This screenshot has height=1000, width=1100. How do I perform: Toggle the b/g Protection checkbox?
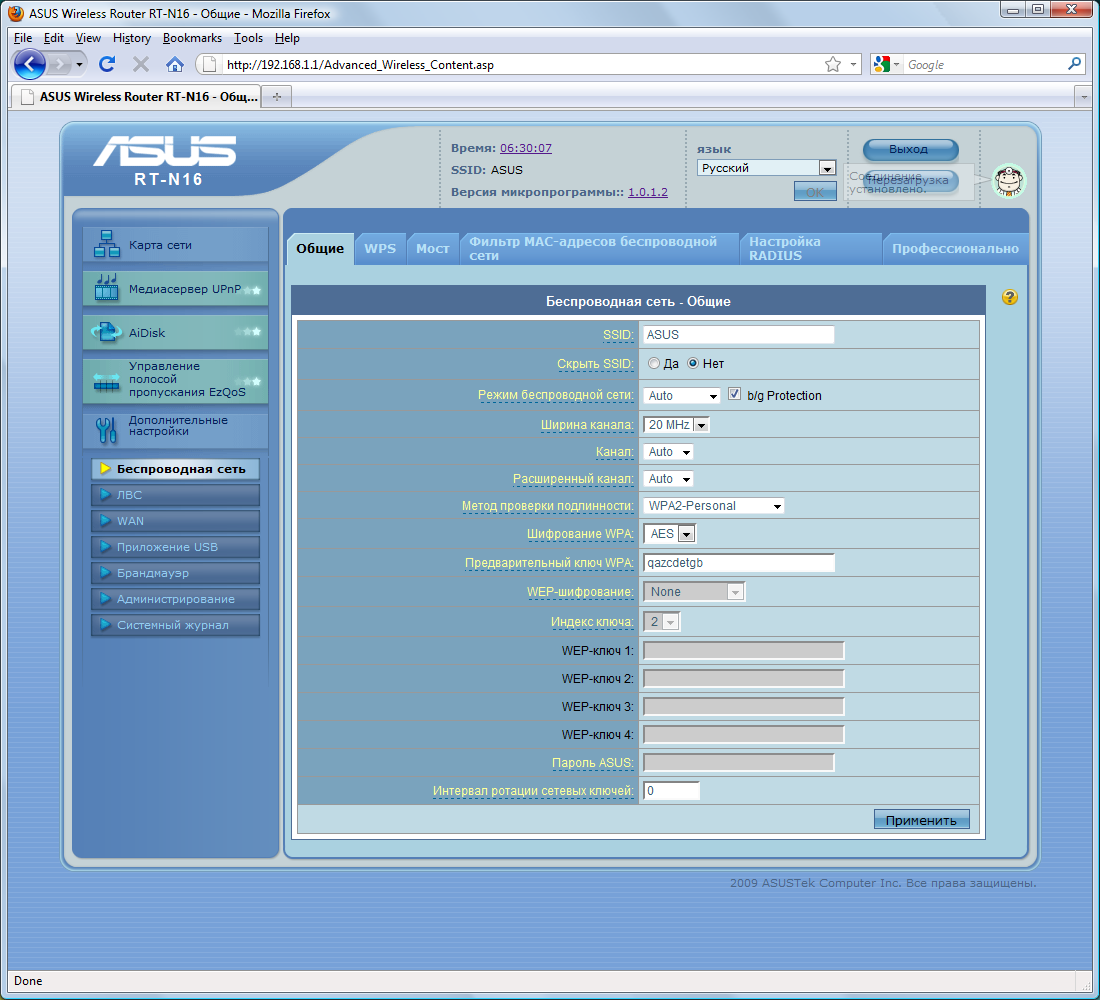[x=735, y=394]
